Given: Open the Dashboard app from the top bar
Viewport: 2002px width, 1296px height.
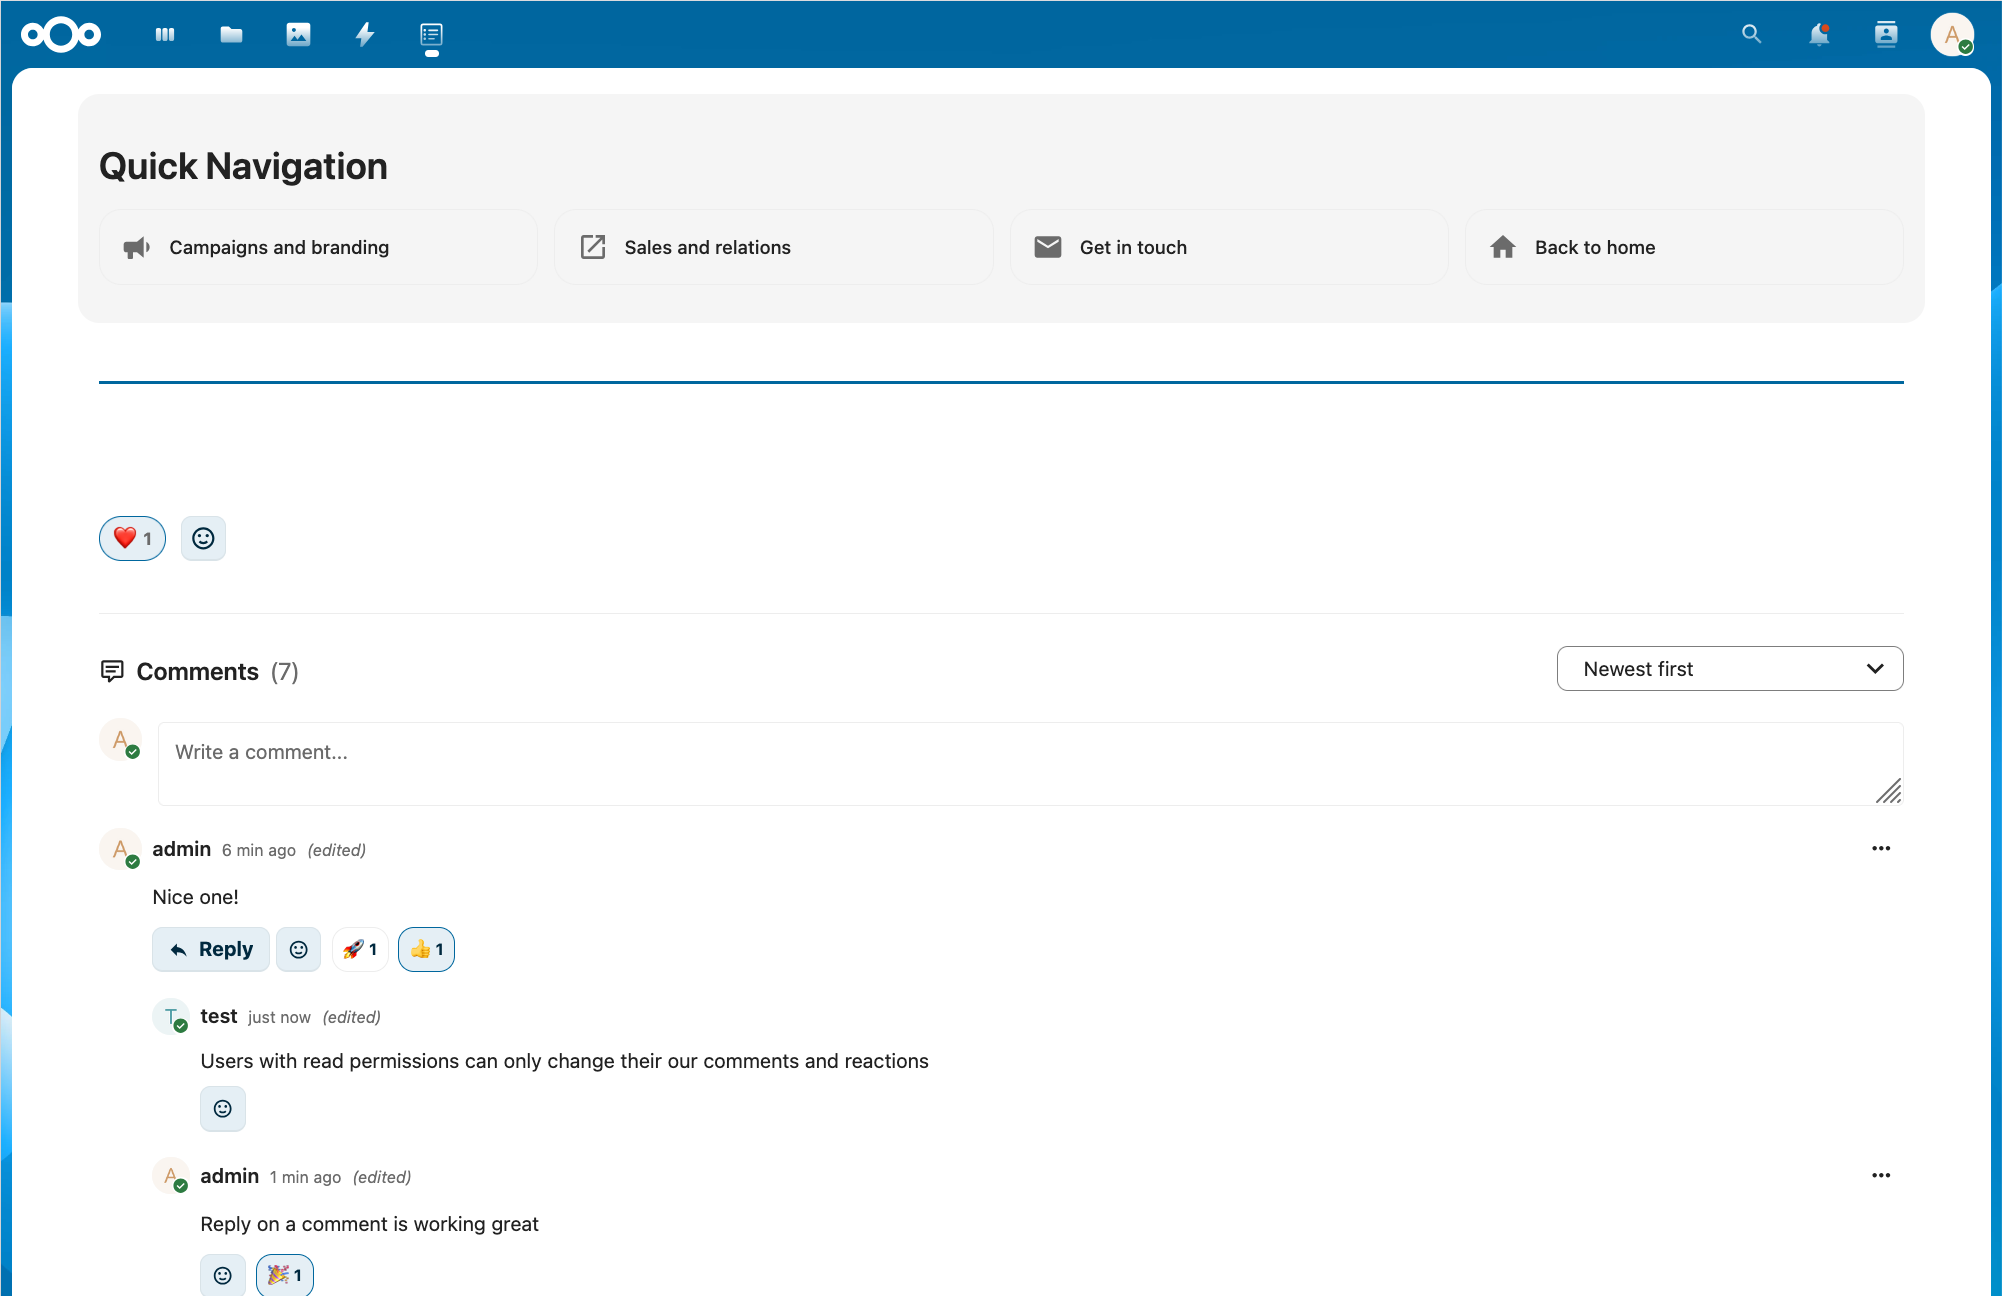Looking at the screenshot, I should point(164,34).
